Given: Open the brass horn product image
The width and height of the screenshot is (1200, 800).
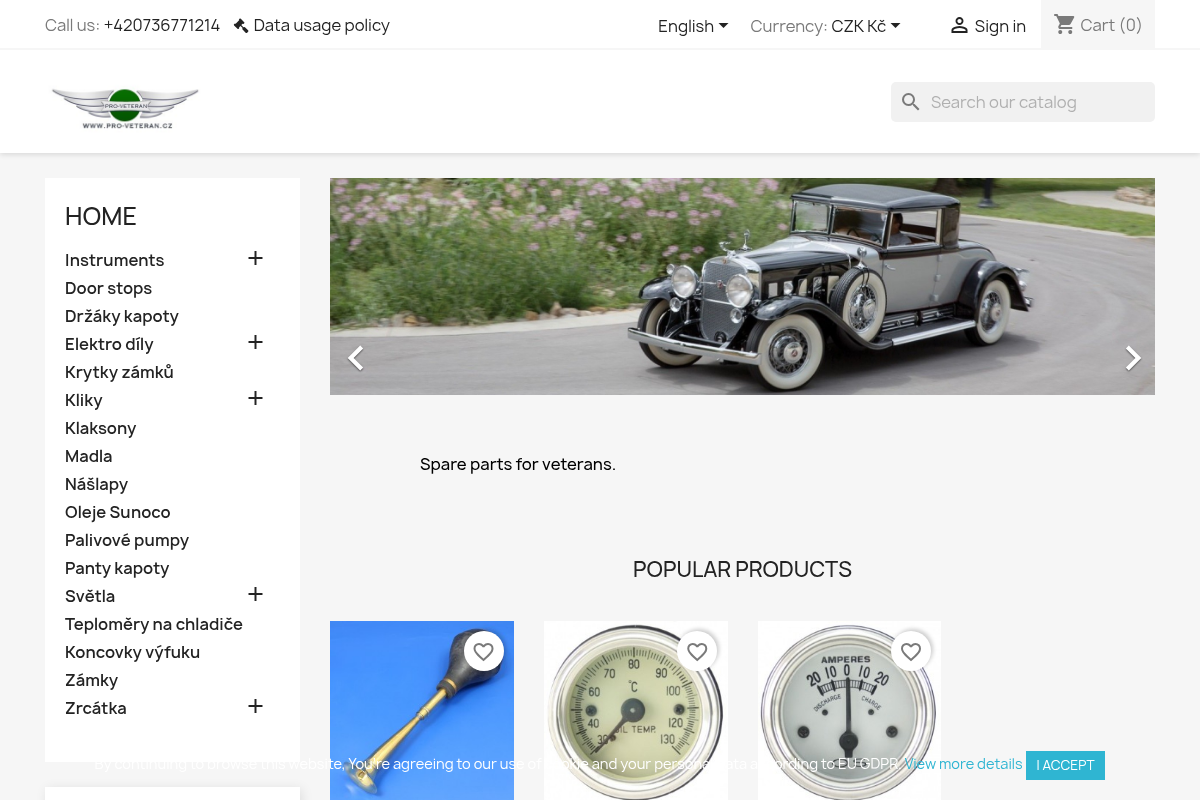Looking at the screenshot, I should pos(422,710).
